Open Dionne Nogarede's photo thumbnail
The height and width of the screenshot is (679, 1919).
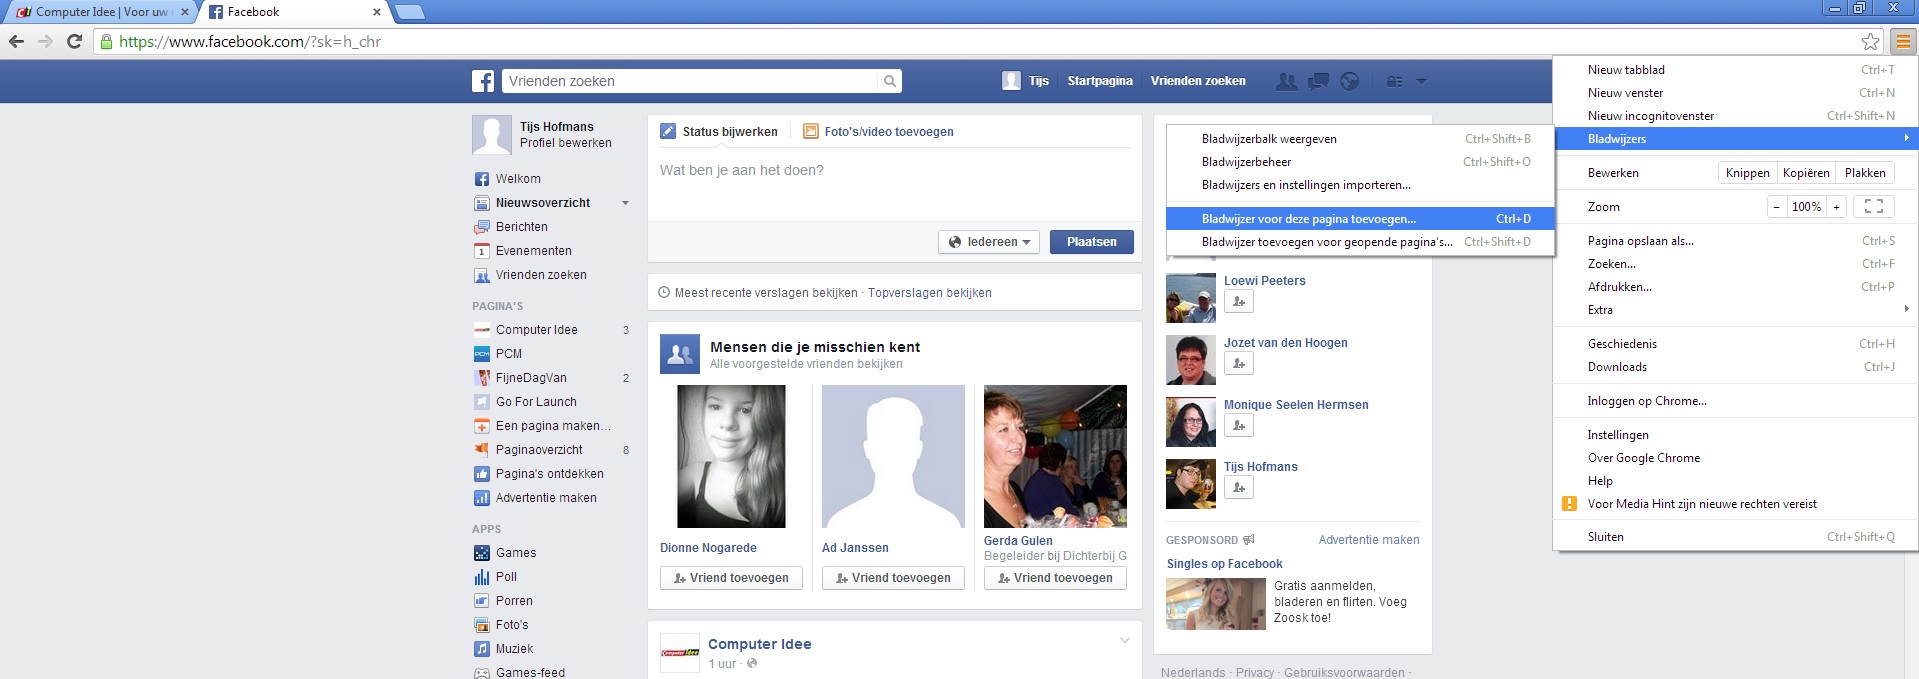731,456
